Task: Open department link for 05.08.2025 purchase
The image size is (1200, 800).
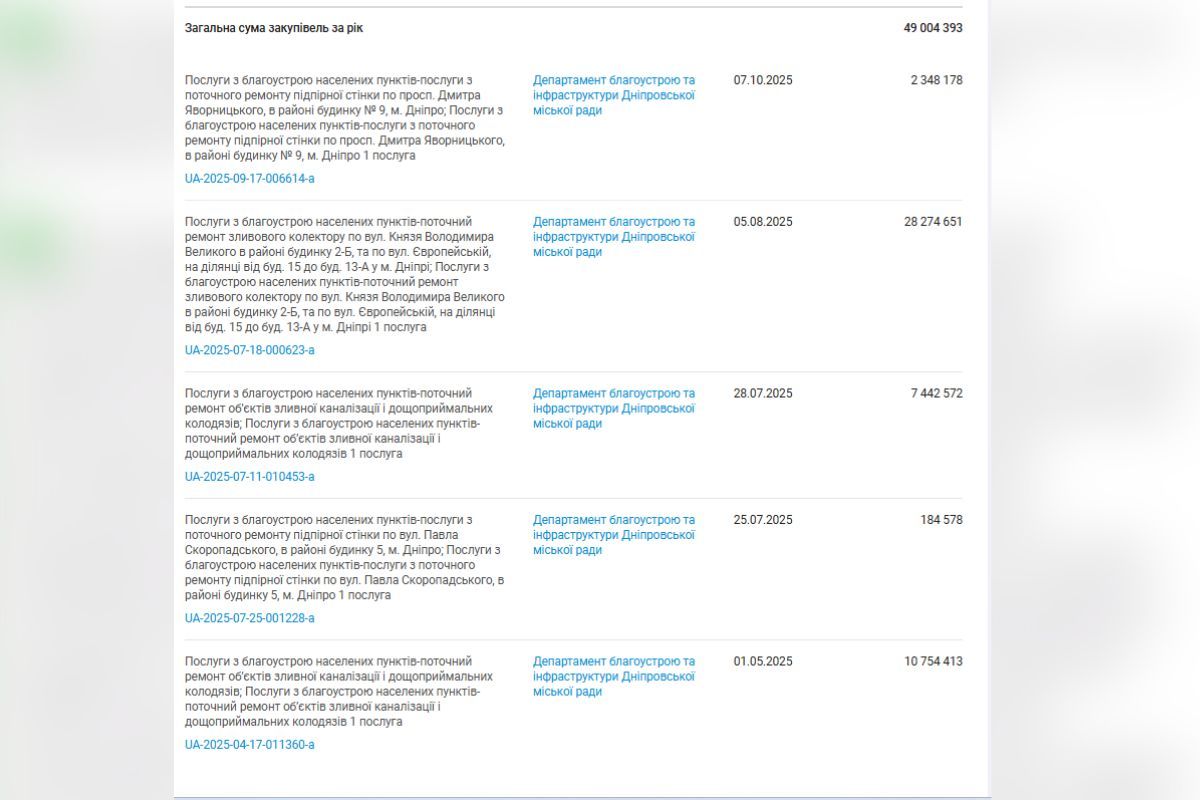Action: pyautogui.click(x=613, y=237)
